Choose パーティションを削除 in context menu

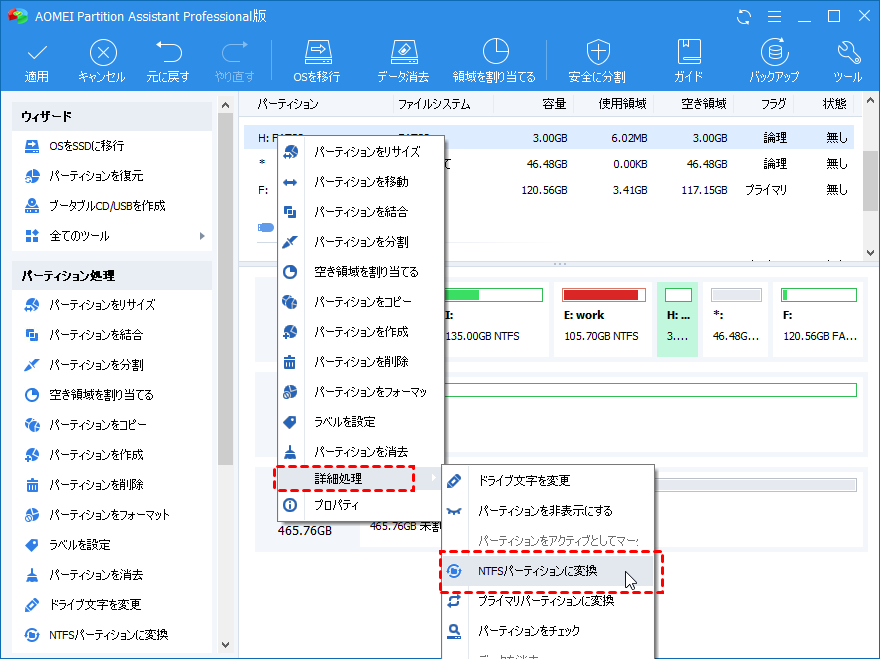coord(361,362)
